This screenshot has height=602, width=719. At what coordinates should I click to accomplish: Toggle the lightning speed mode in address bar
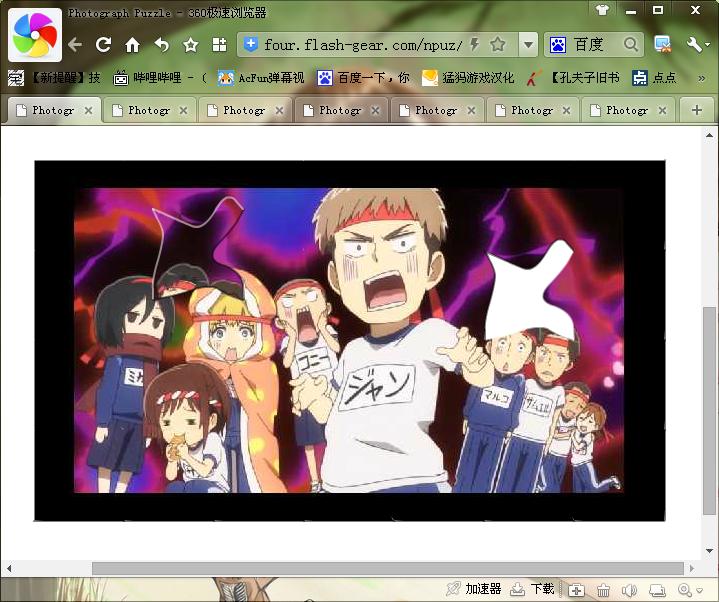click(x=474, y=45)
